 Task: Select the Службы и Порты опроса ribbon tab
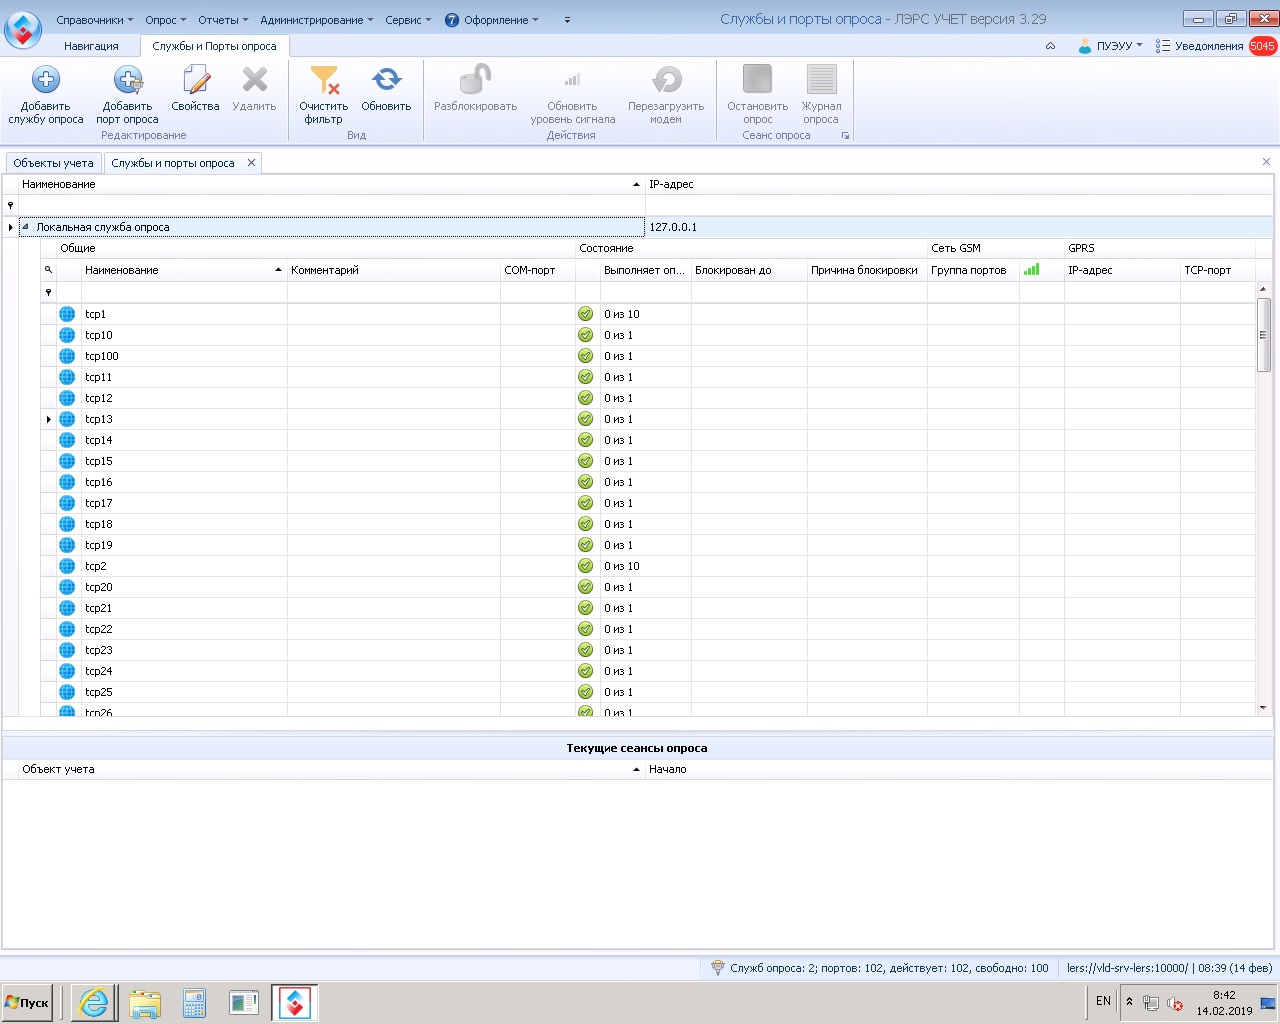click(x=214, y=46)
